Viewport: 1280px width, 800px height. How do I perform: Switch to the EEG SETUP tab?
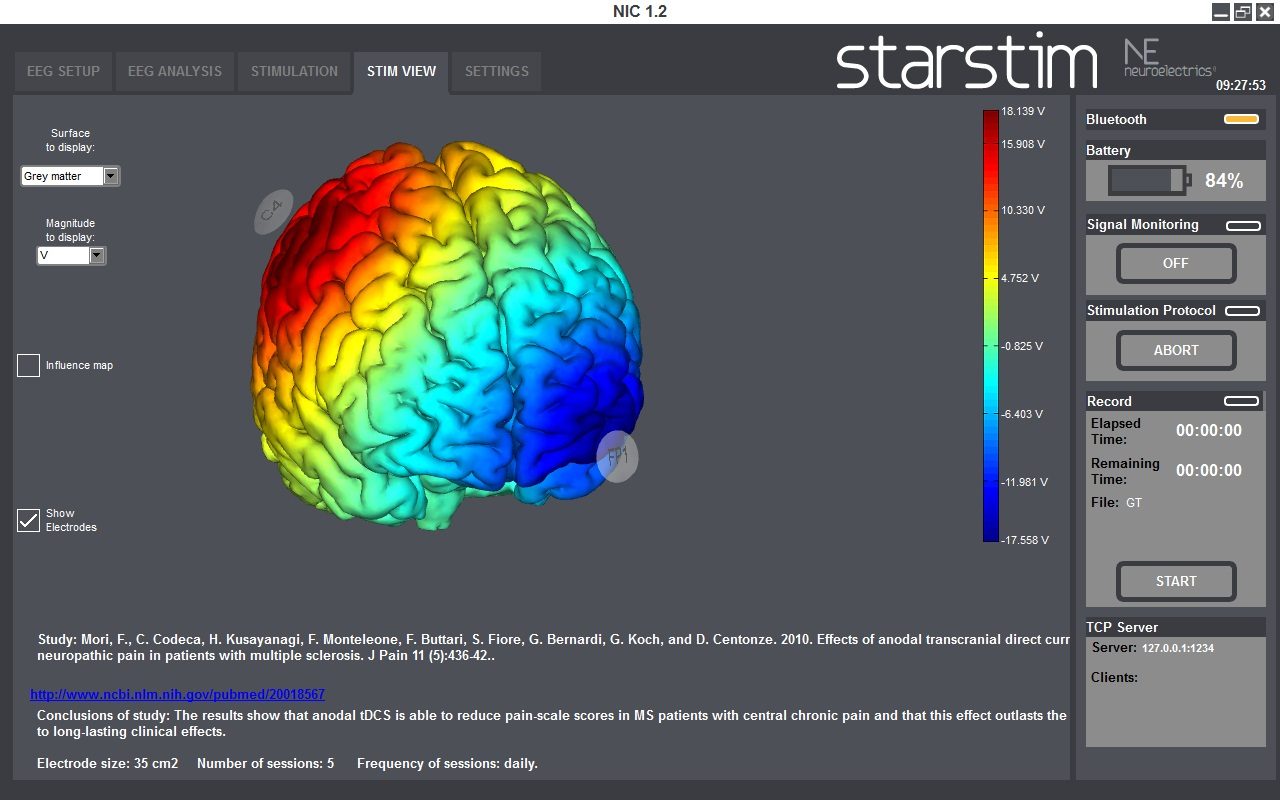[63, 71]
